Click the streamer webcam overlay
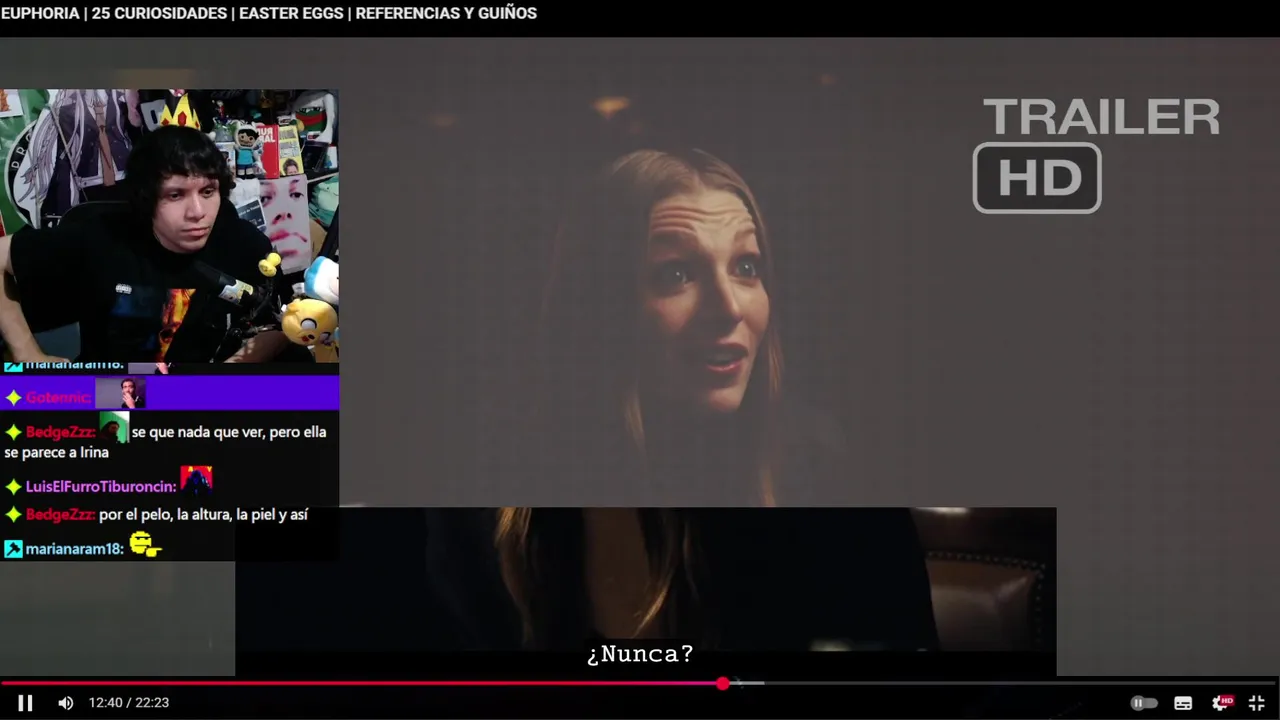The width and height of the screenshot is (1280, 720). [x=169, y=226]
